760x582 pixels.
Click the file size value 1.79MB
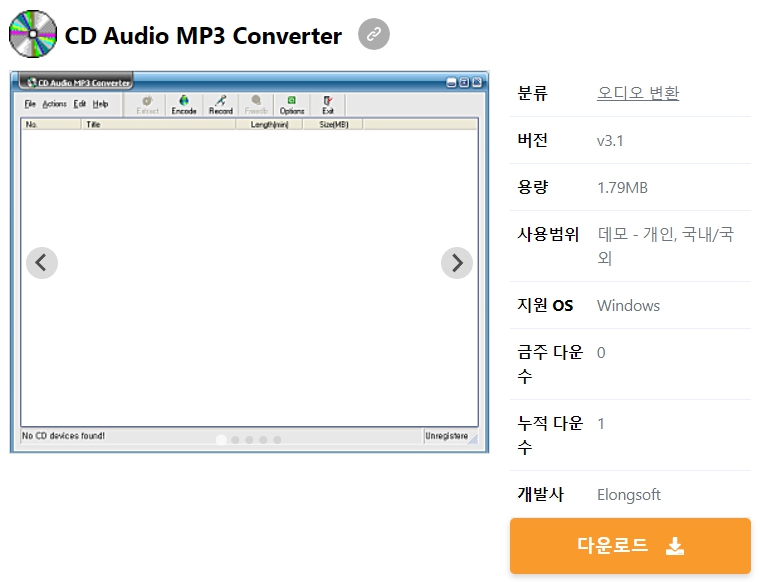(x=622, y=188)
